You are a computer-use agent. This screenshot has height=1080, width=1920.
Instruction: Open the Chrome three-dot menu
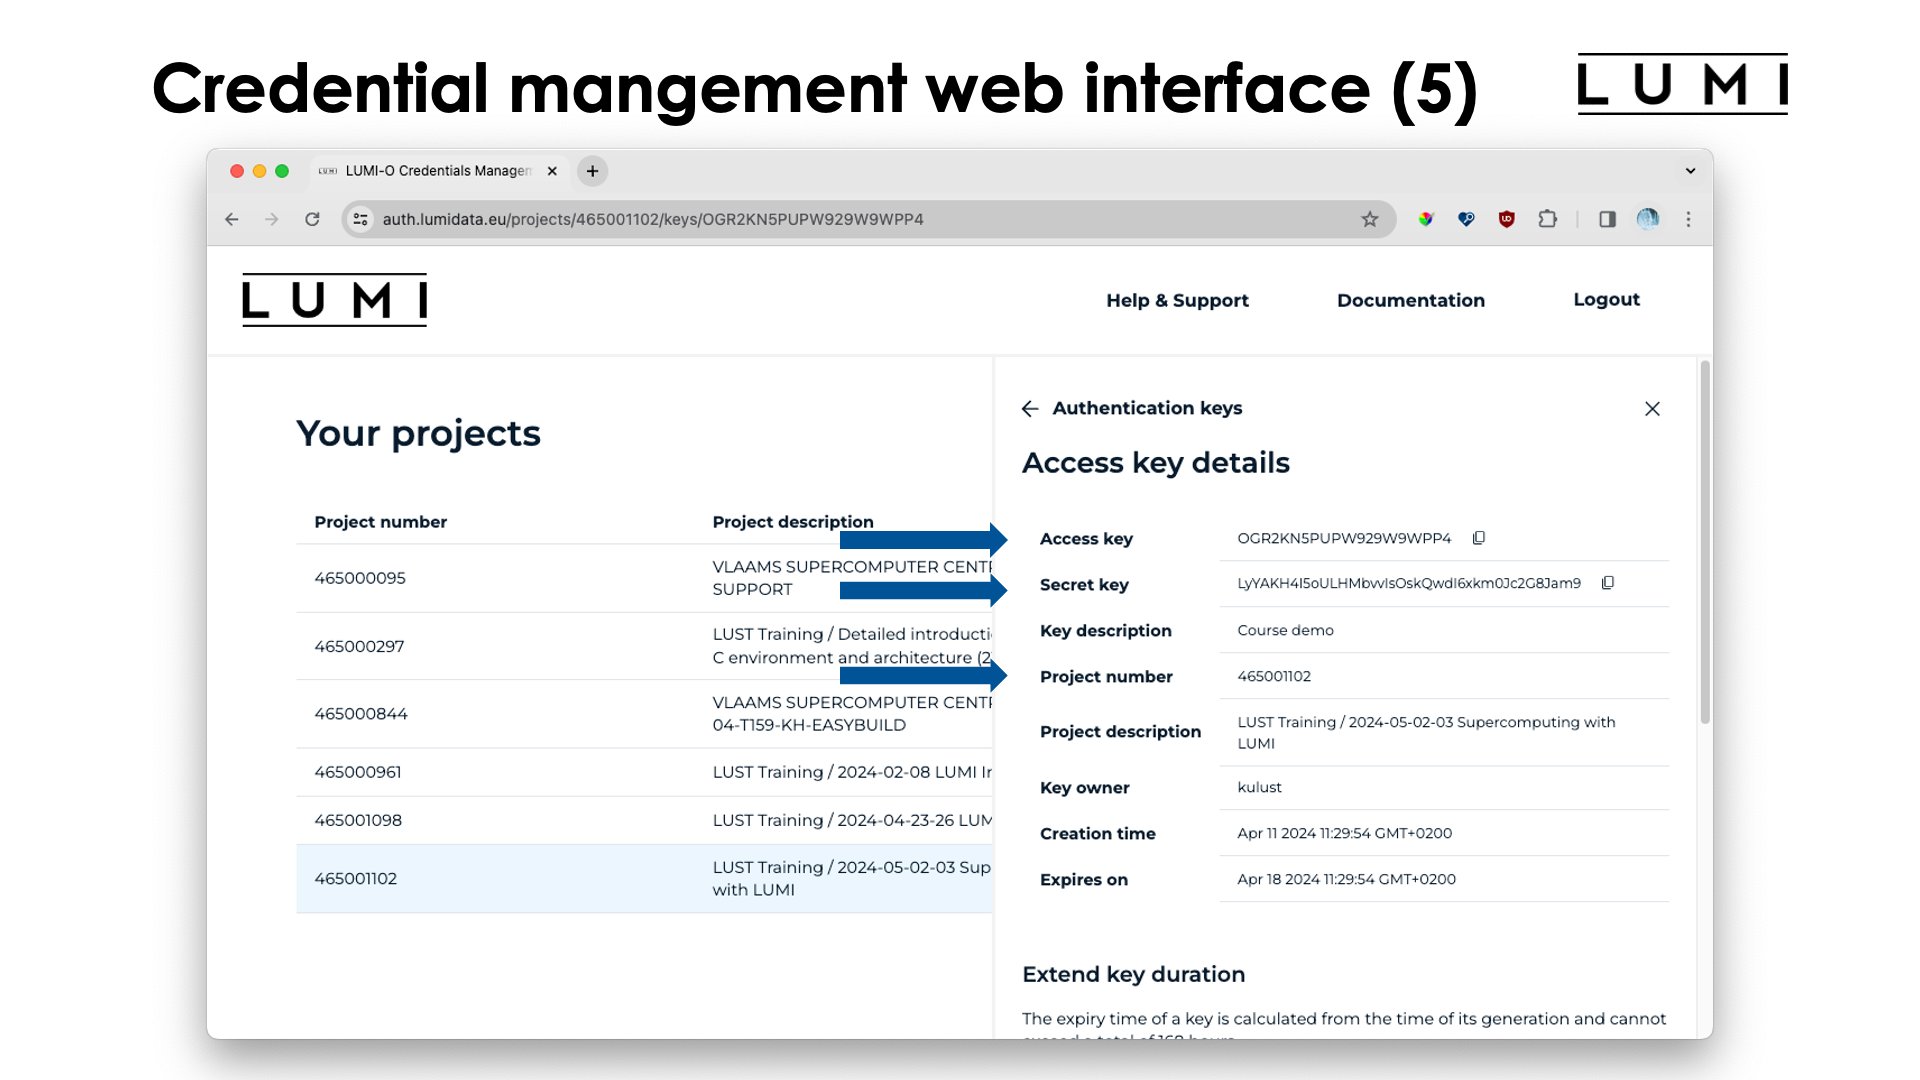pos(1689,219)
